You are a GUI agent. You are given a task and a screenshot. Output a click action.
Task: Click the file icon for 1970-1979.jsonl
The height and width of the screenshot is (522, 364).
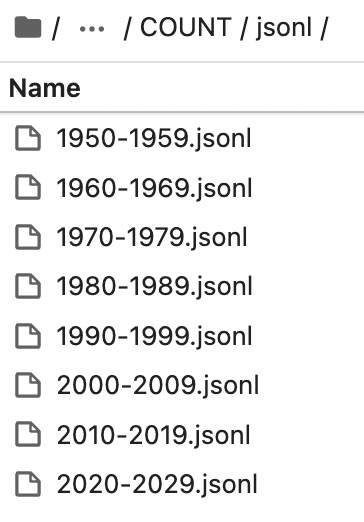(28, 237)
